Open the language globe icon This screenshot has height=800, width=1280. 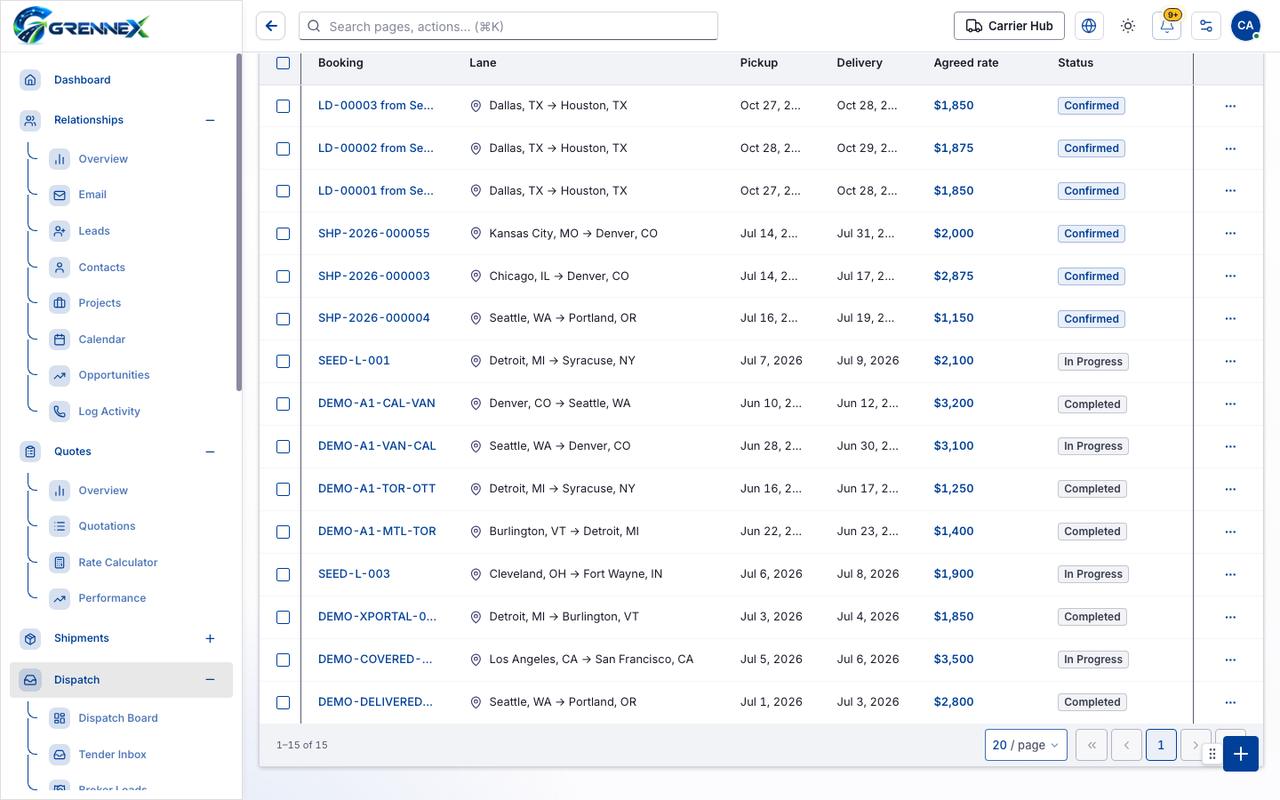[1089, 26]
